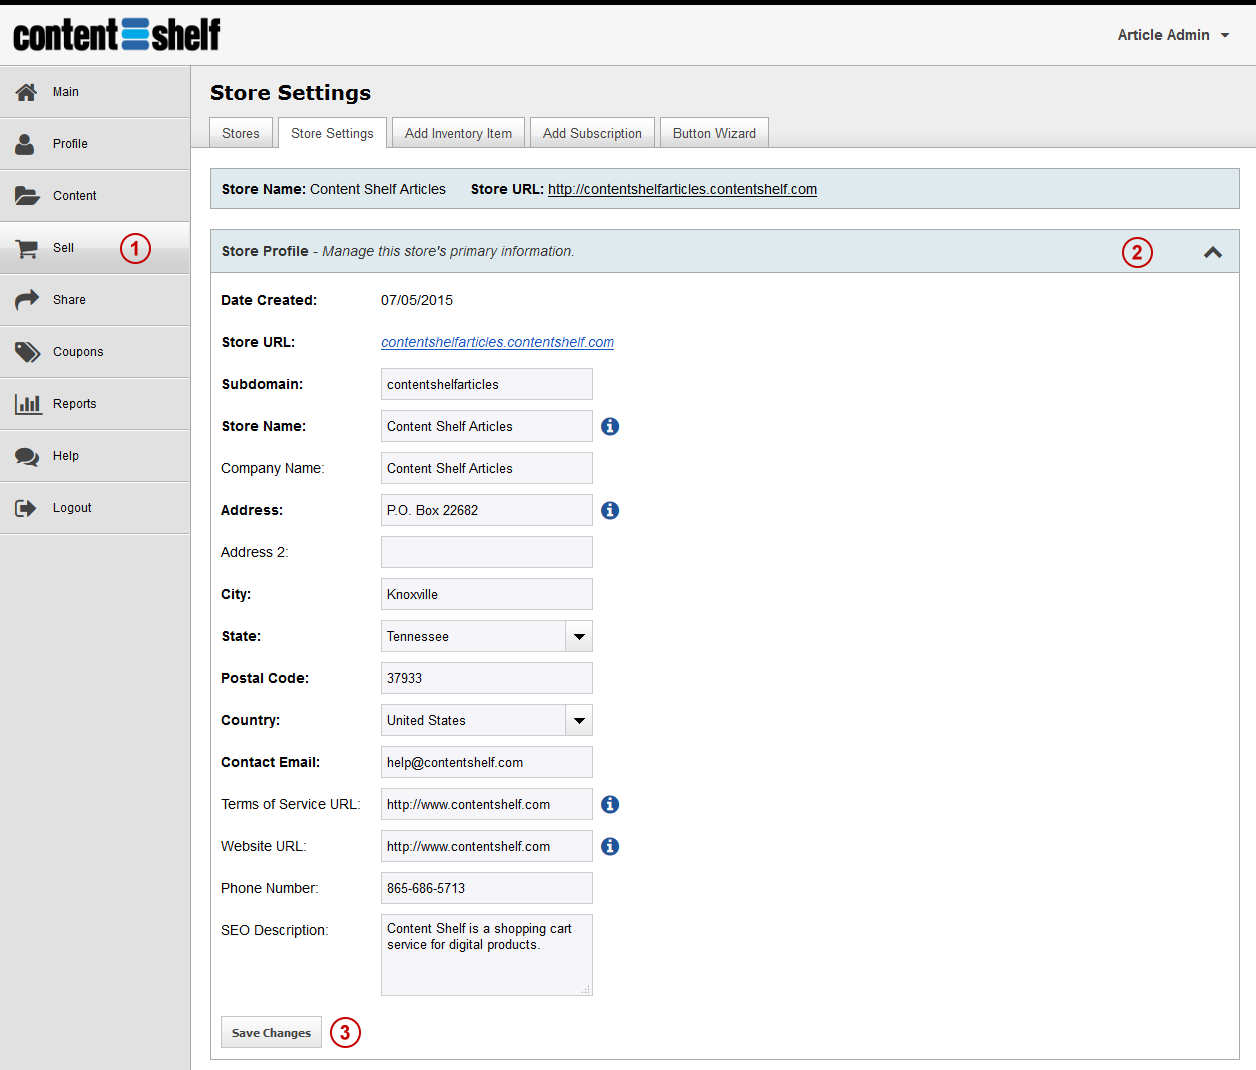The width and height of the screenshot is (1256, 1070).
Task: Open Profile in the sidebar
Action: (x=95, y=144)
